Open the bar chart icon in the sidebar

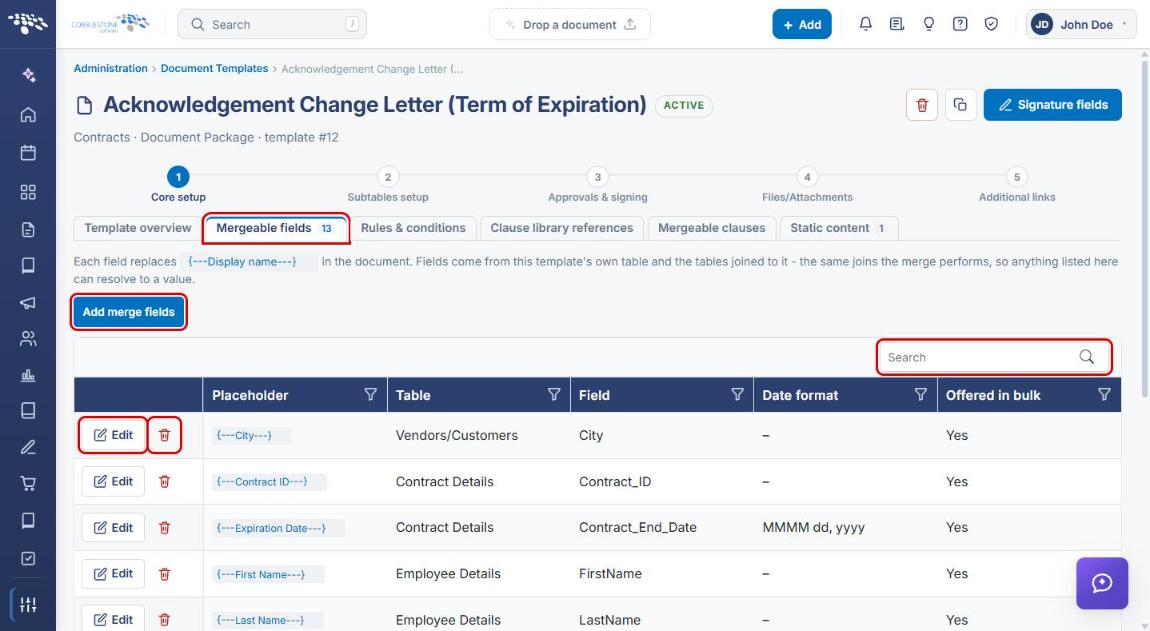click(28, 375)
